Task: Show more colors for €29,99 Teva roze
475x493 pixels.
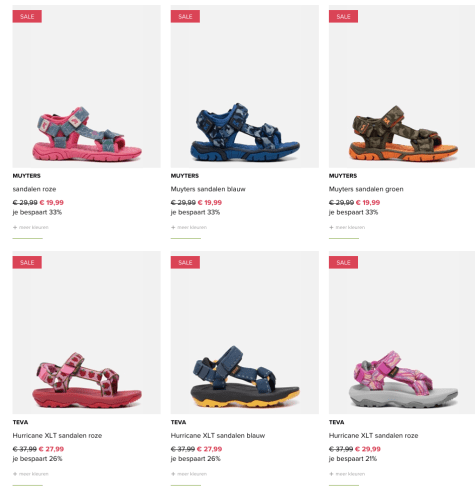Action: click(347, 474)
